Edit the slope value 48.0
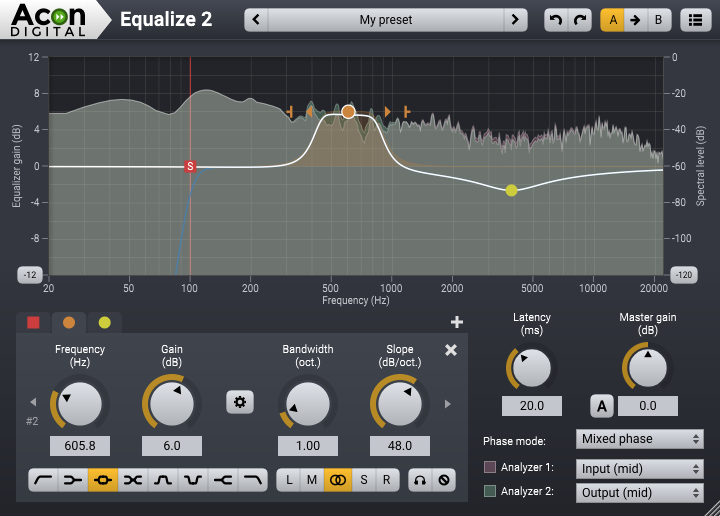The height and width of the screenshot is (516, 720). point(399,446)
